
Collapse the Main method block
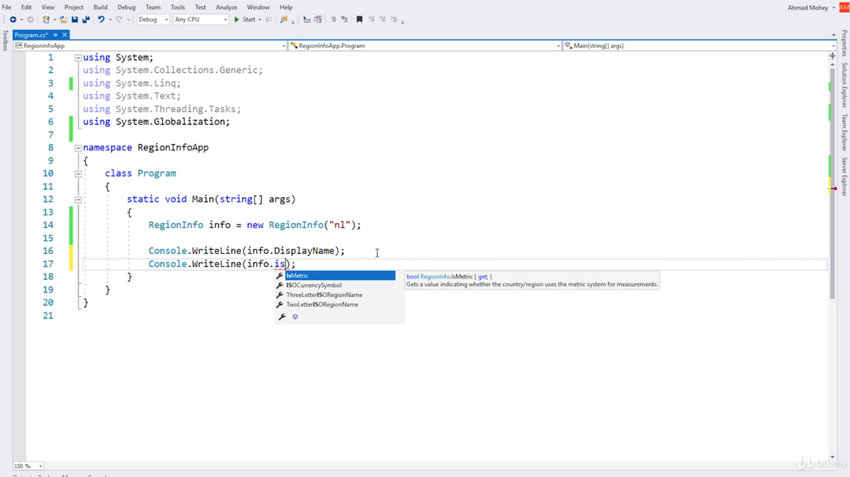[78, 199]
